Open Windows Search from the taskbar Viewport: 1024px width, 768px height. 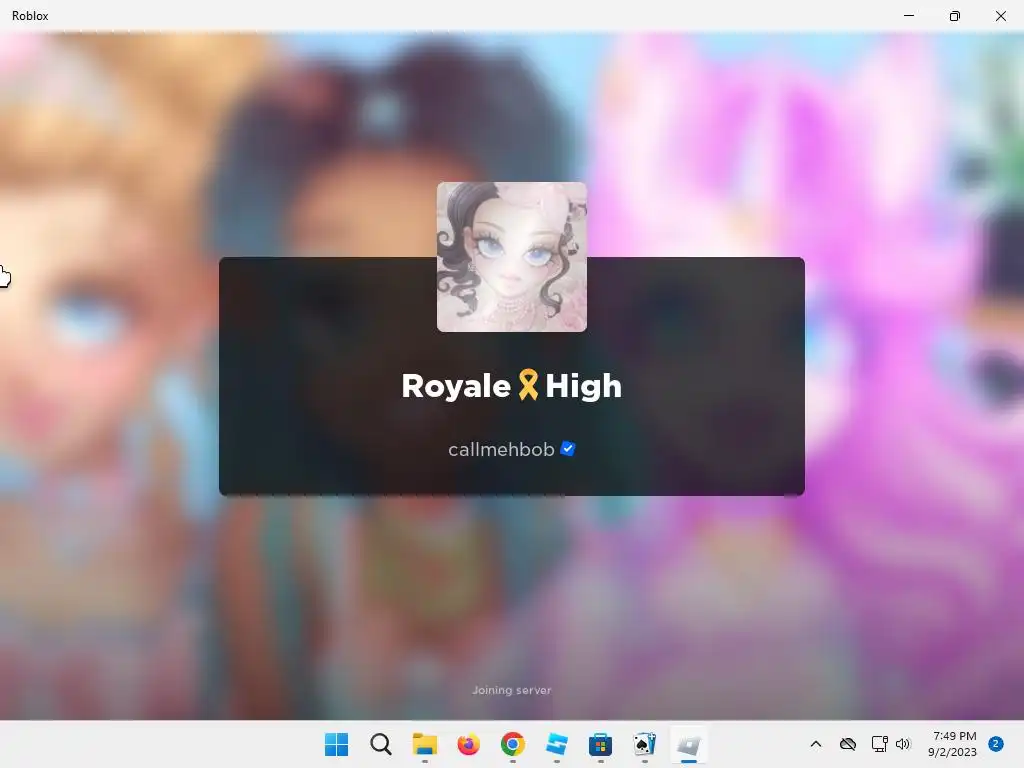click(380, 744)
